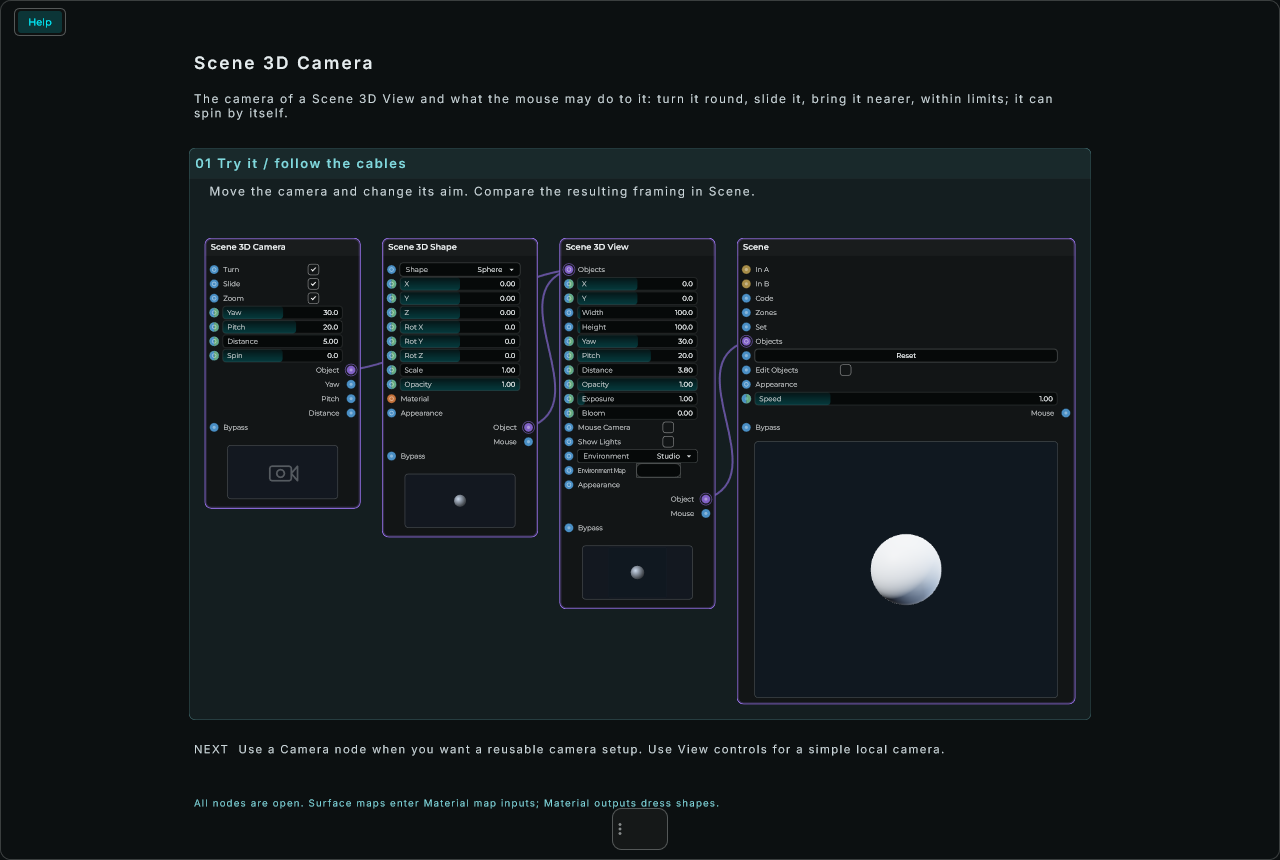Viewport: 1280px width, 860px height.
Task: Enable the Show Lights checkbox
Action: click(x=668, y=441)
